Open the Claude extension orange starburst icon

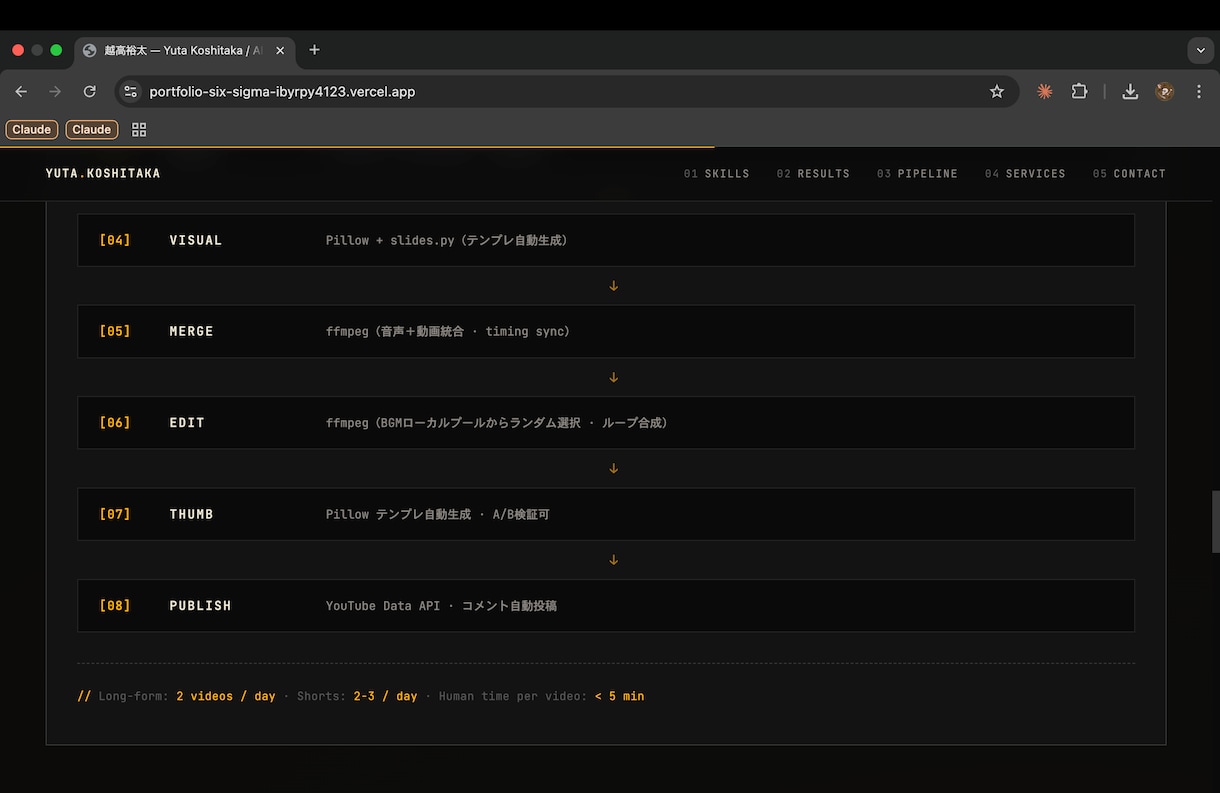tap(1045, 92)
